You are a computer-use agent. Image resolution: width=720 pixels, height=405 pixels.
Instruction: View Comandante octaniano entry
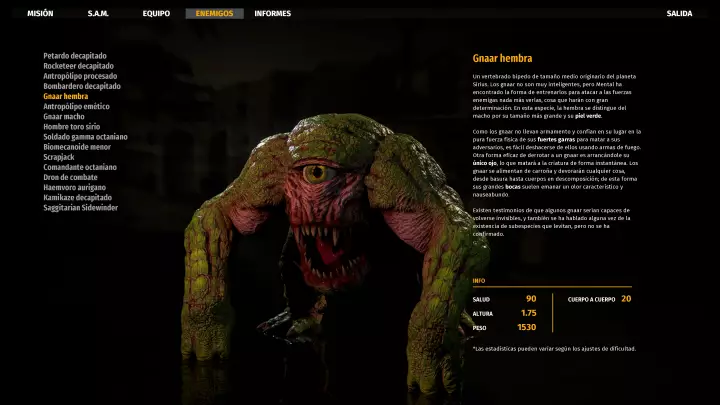(x=80, y=167)
